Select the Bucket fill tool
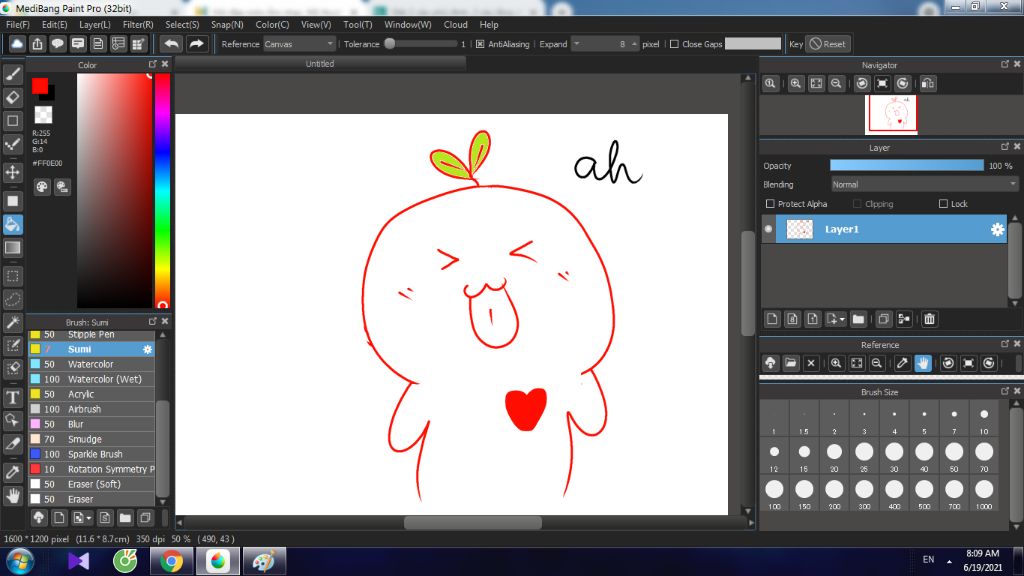Image resolution: width=1024 pixels, height=576 pixels. [x=12, y=225]
